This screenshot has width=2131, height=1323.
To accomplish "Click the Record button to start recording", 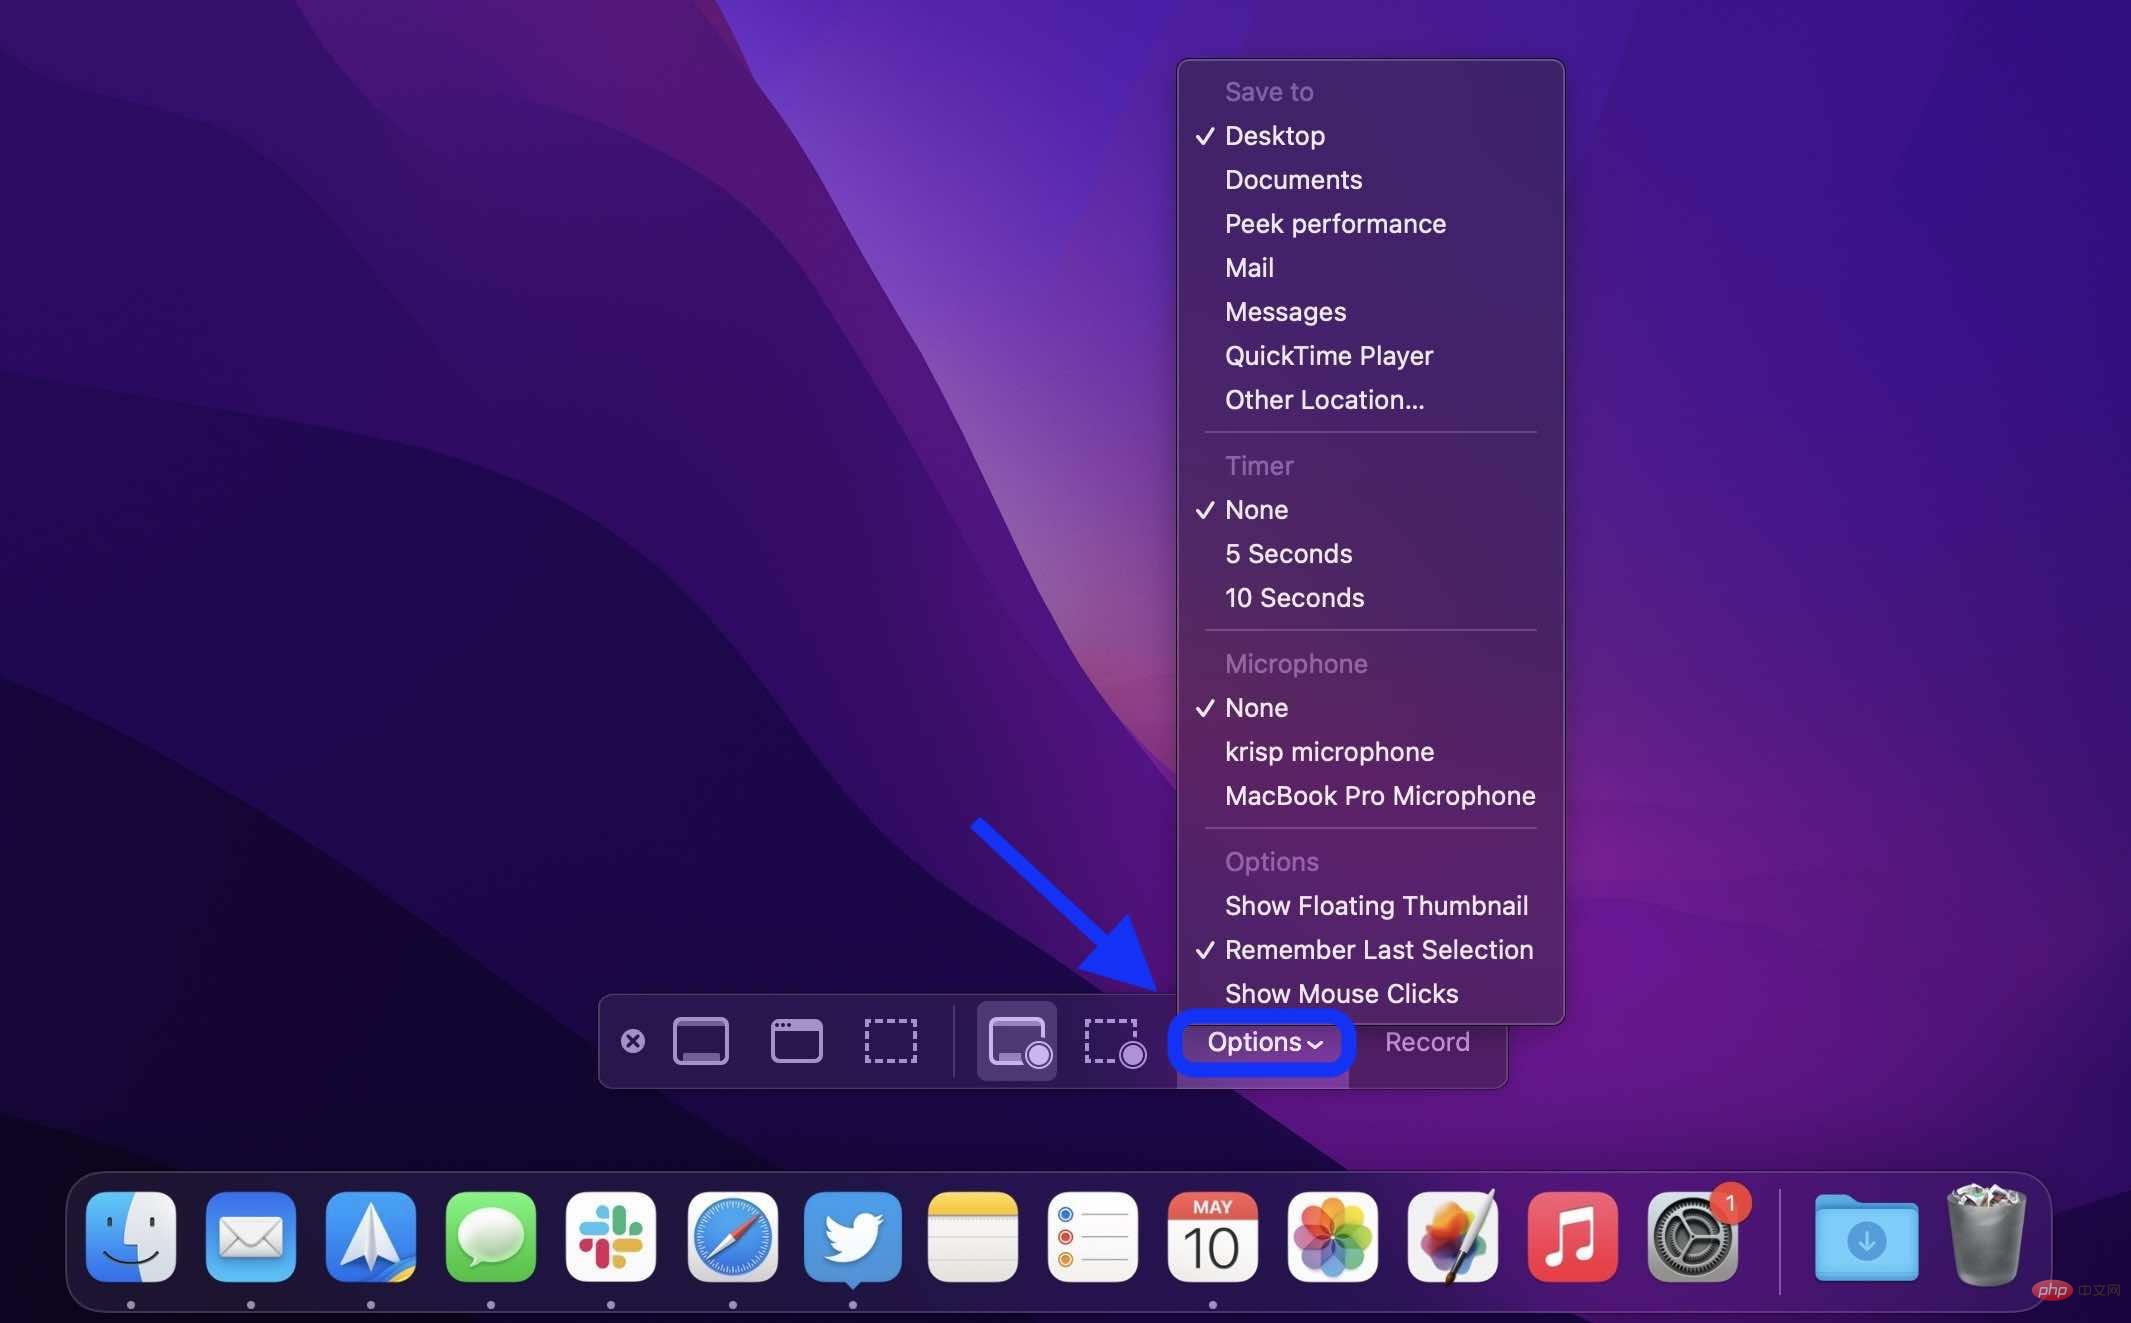I will pos(1425,1040).
